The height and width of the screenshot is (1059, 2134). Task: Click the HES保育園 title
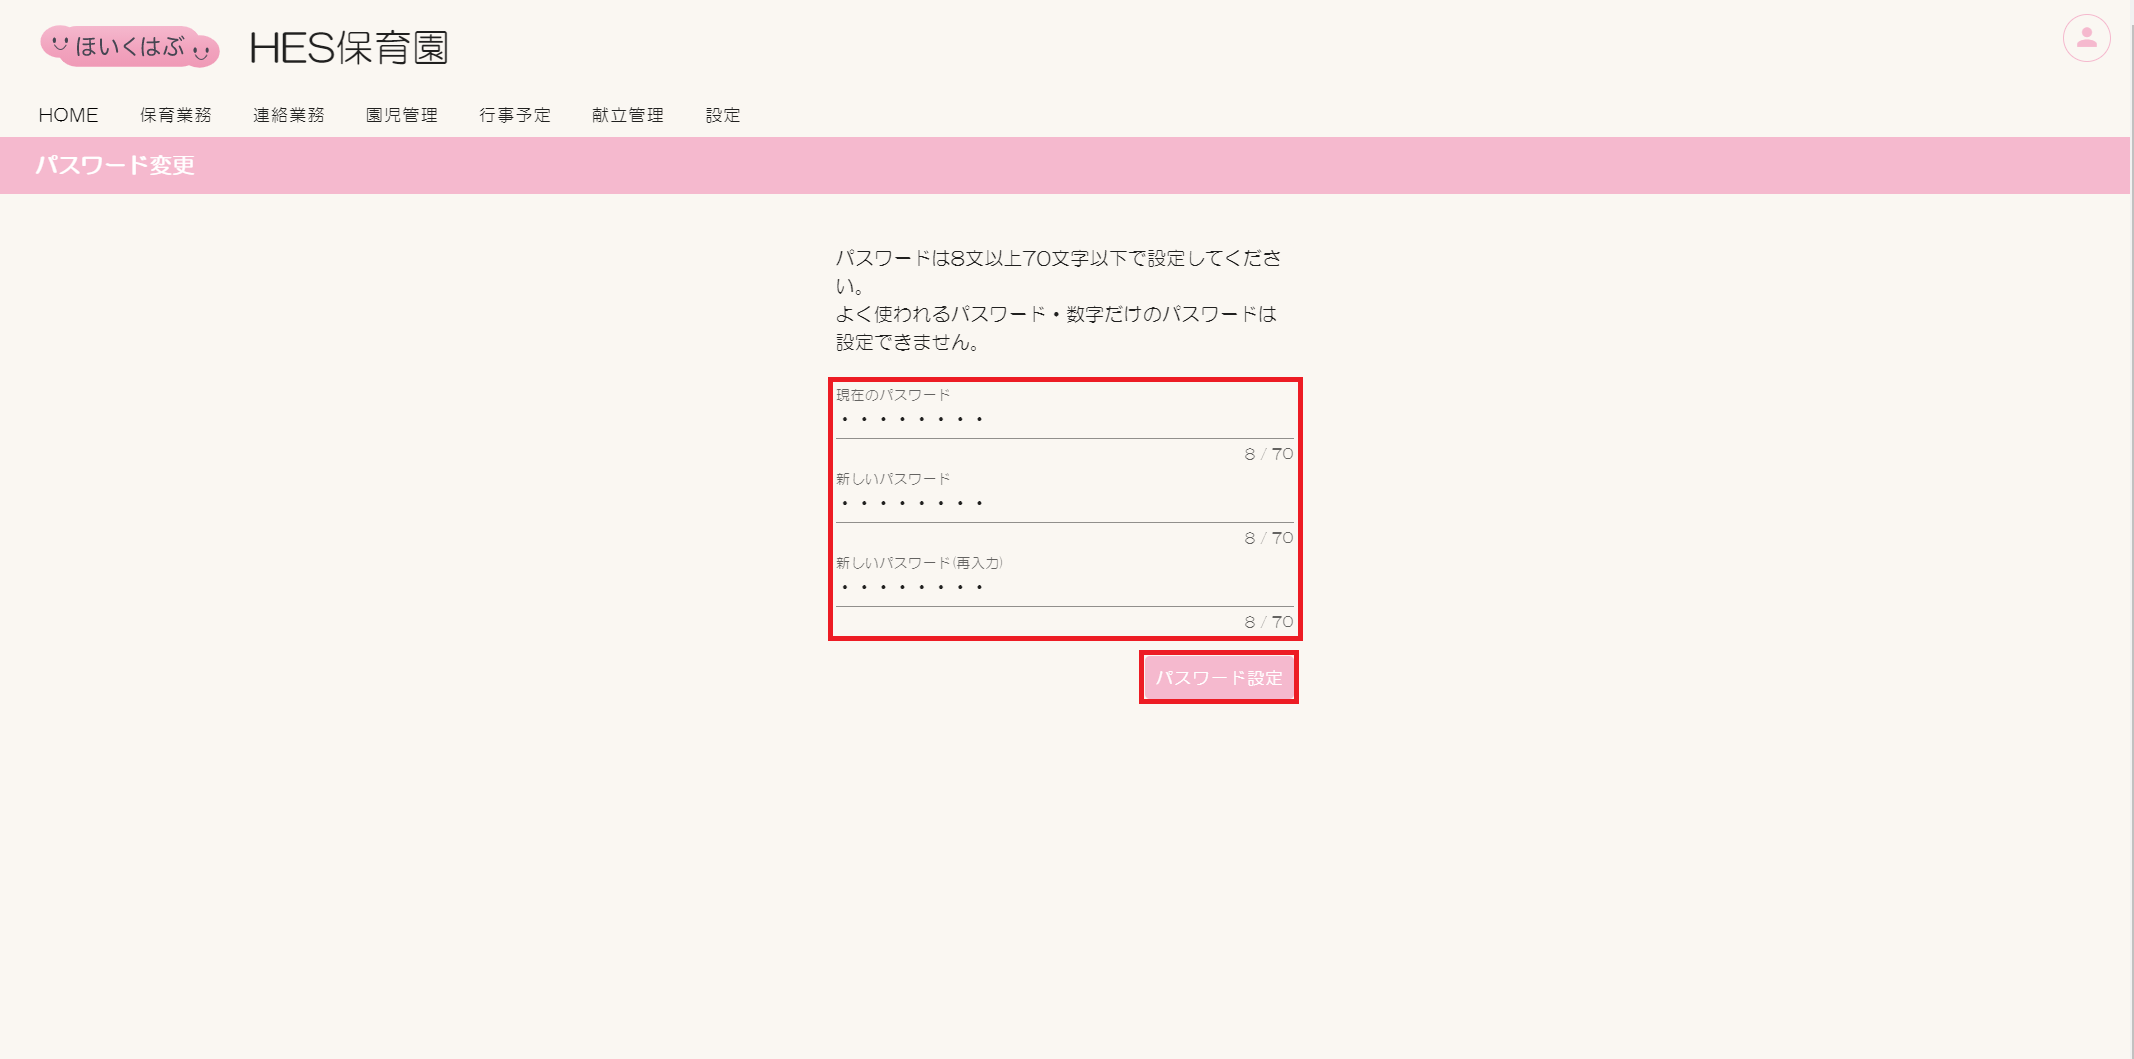349,47
